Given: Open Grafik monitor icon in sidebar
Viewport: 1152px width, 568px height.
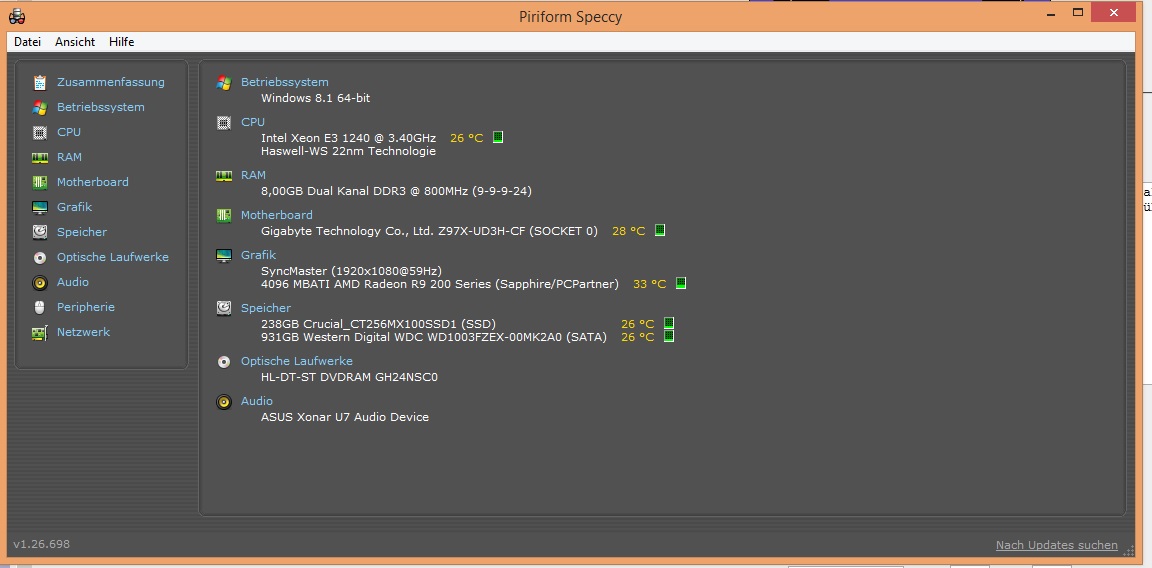Looking at the screenshot, I should click(40, 207).
